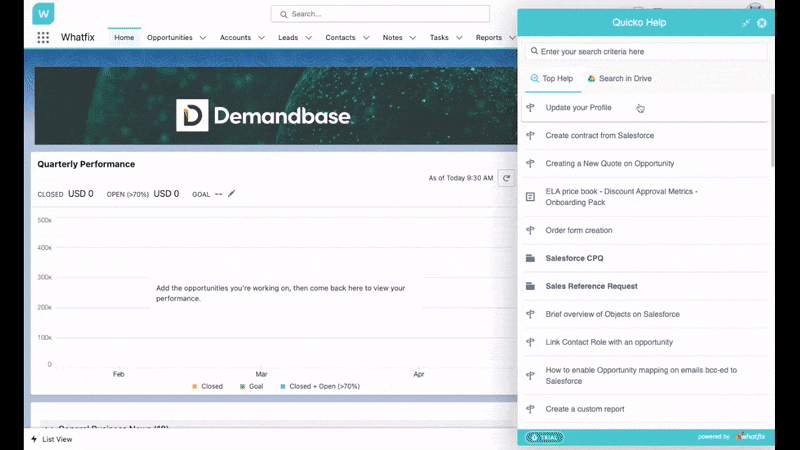Click the Whatfix W logo icon
Viewport: 800px width, 450px height.
click(43, 14)
